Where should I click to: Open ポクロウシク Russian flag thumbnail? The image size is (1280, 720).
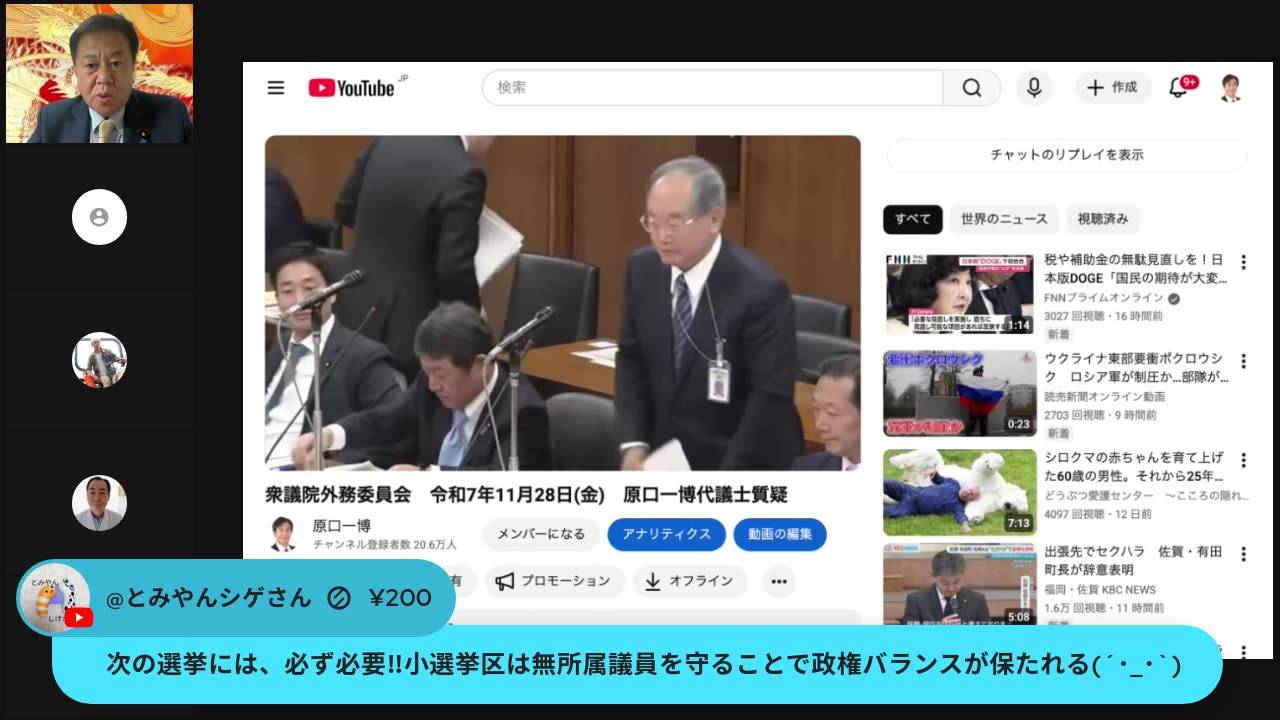pos(959,393)
